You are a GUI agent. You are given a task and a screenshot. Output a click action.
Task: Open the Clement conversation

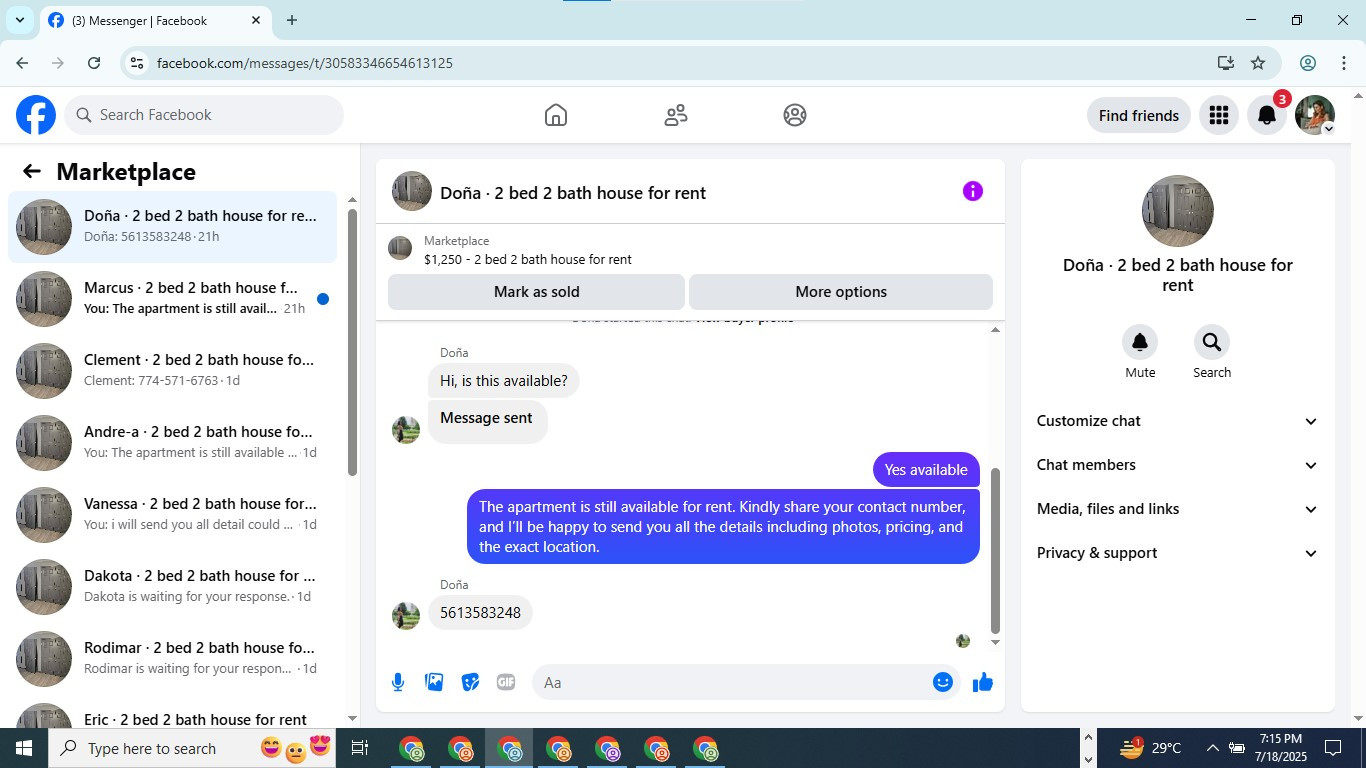[x=173, y=370]
